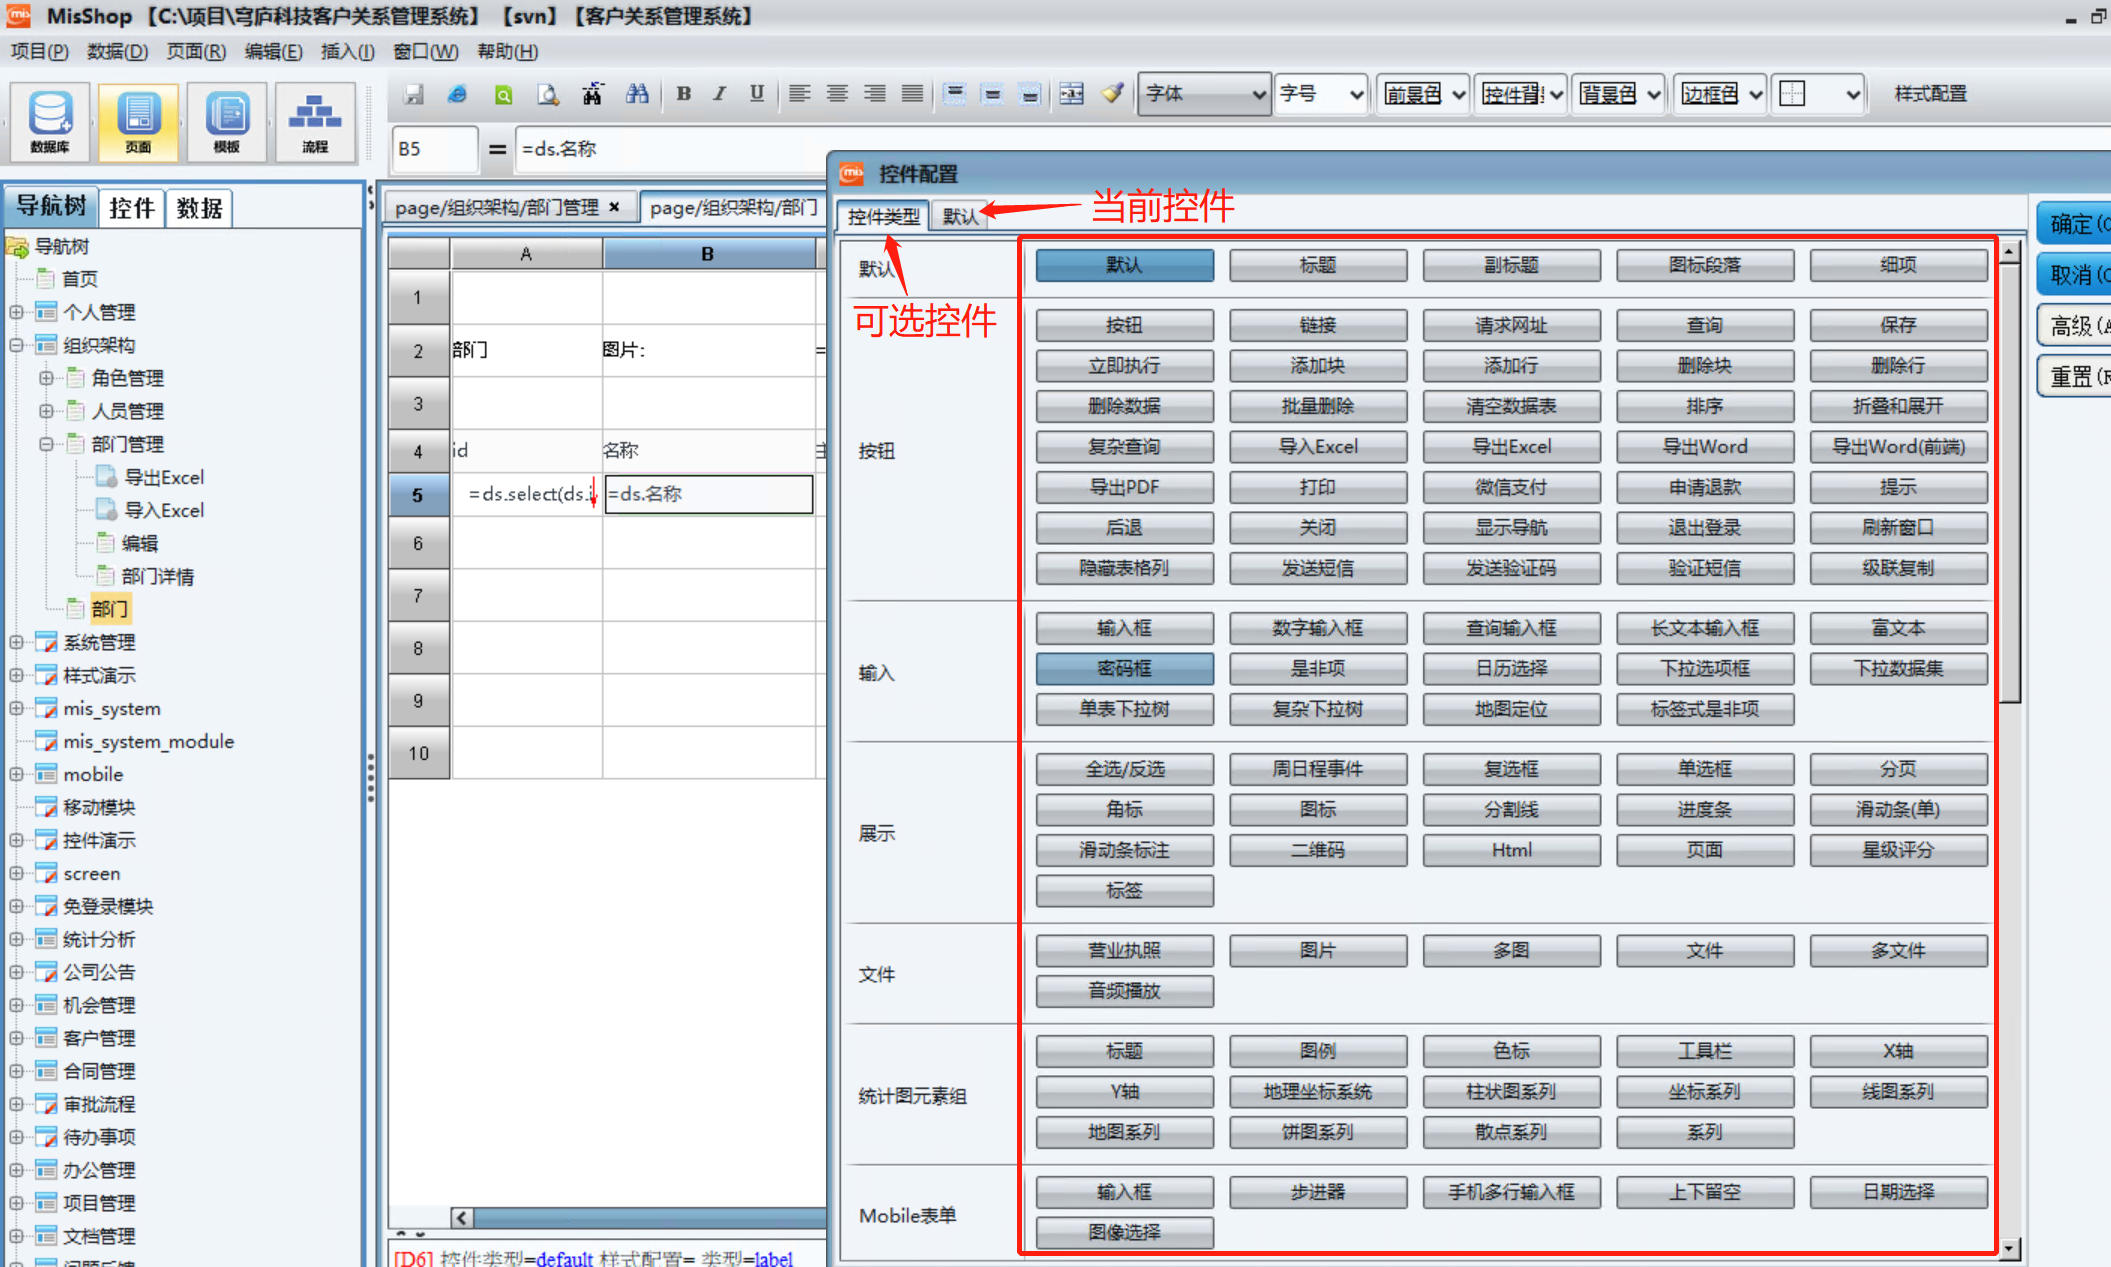Close the 部门管理 page tab
The image size is (2111, 1267).
pos(614,207)
